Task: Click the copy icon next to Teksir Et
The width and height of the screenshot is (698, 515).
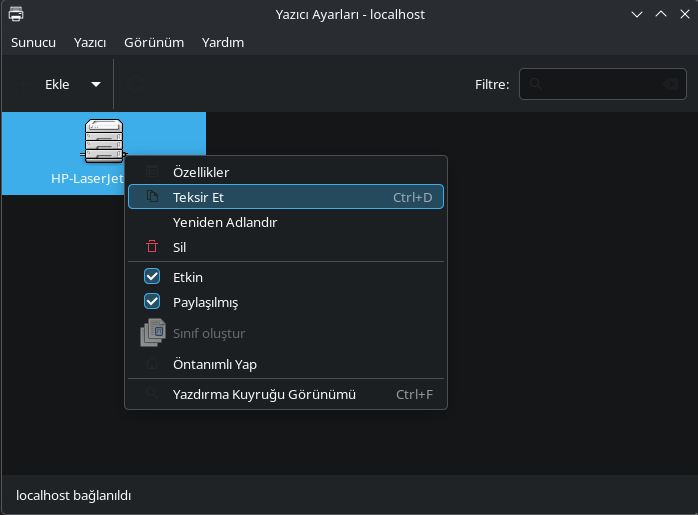Action: coord(152,196)
